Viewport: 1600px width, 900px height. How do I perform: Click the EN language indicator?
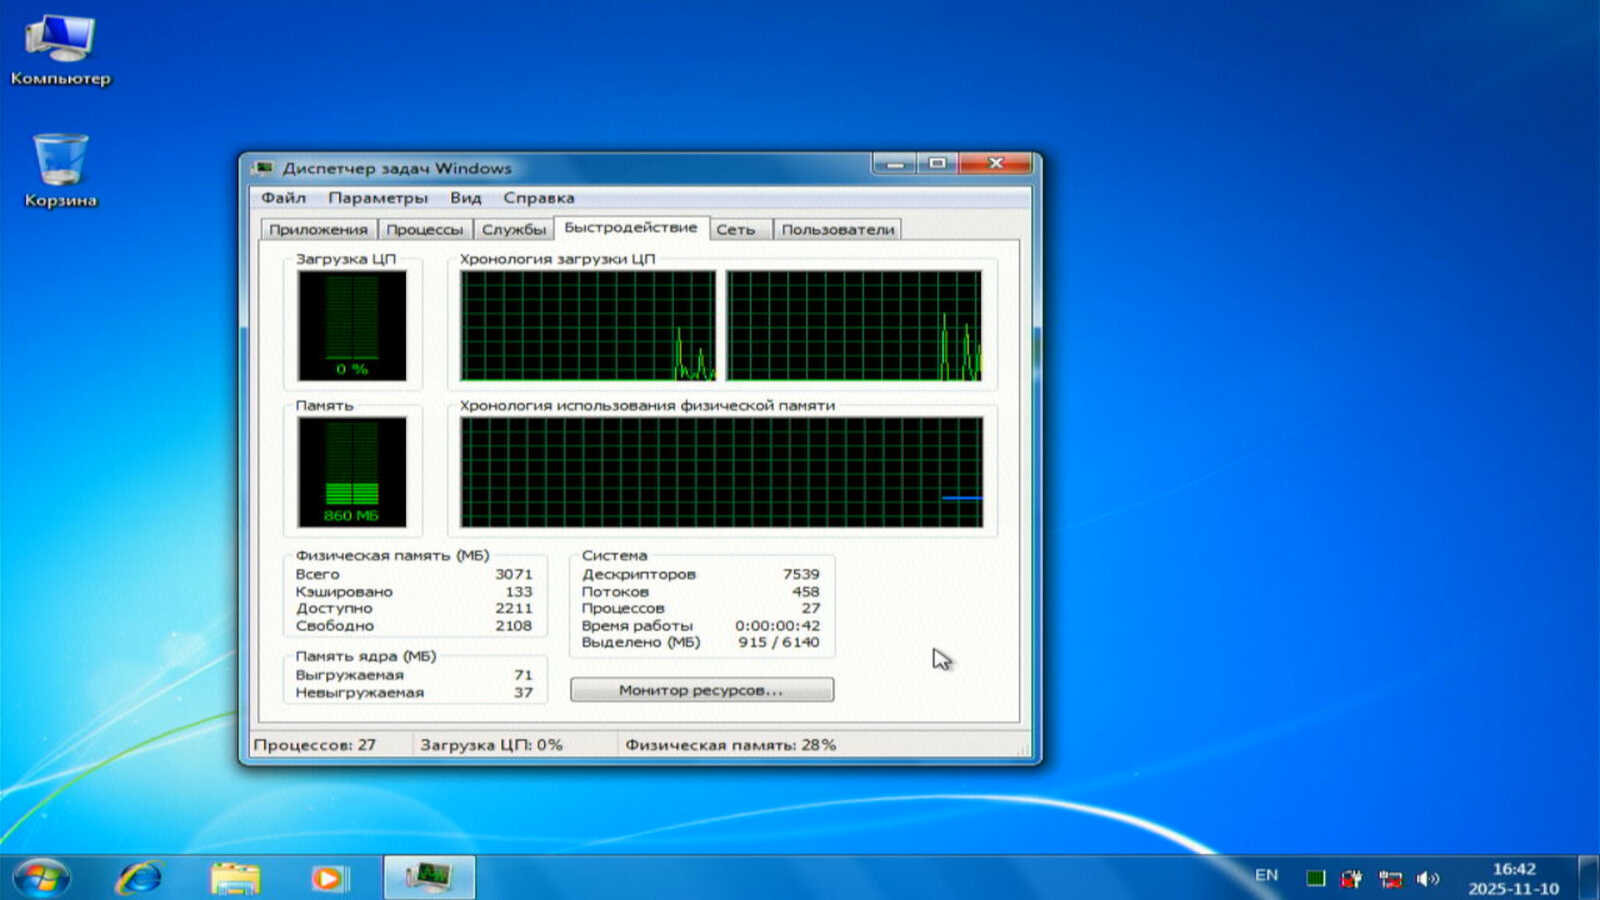click(x=1266, y=875)
